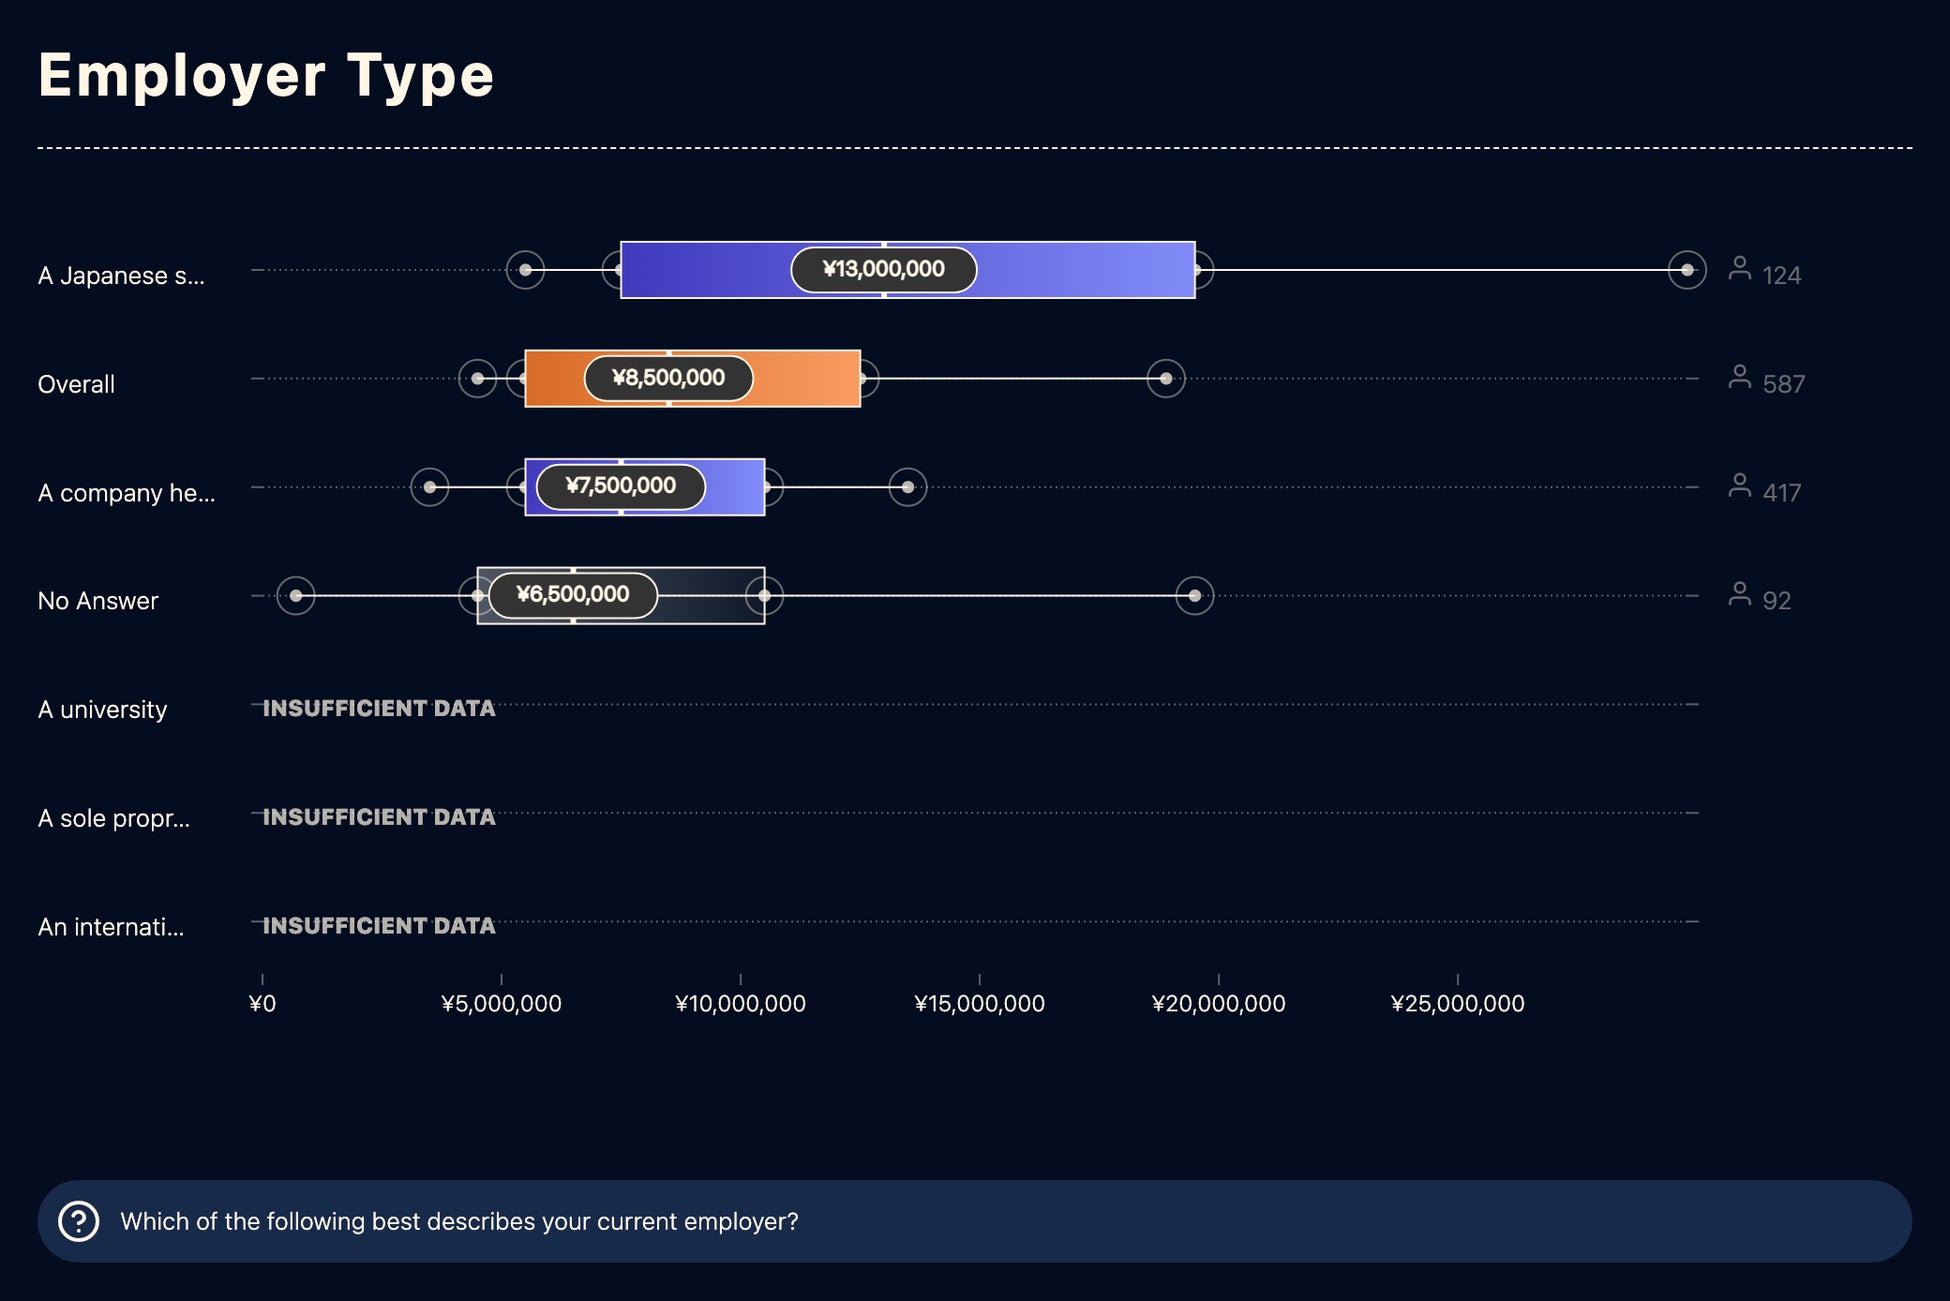Screen dimensions: 1950x1301
Task: Click the Japanese subsidiary maximum whisker marker
Action: tap(1686, 270)
